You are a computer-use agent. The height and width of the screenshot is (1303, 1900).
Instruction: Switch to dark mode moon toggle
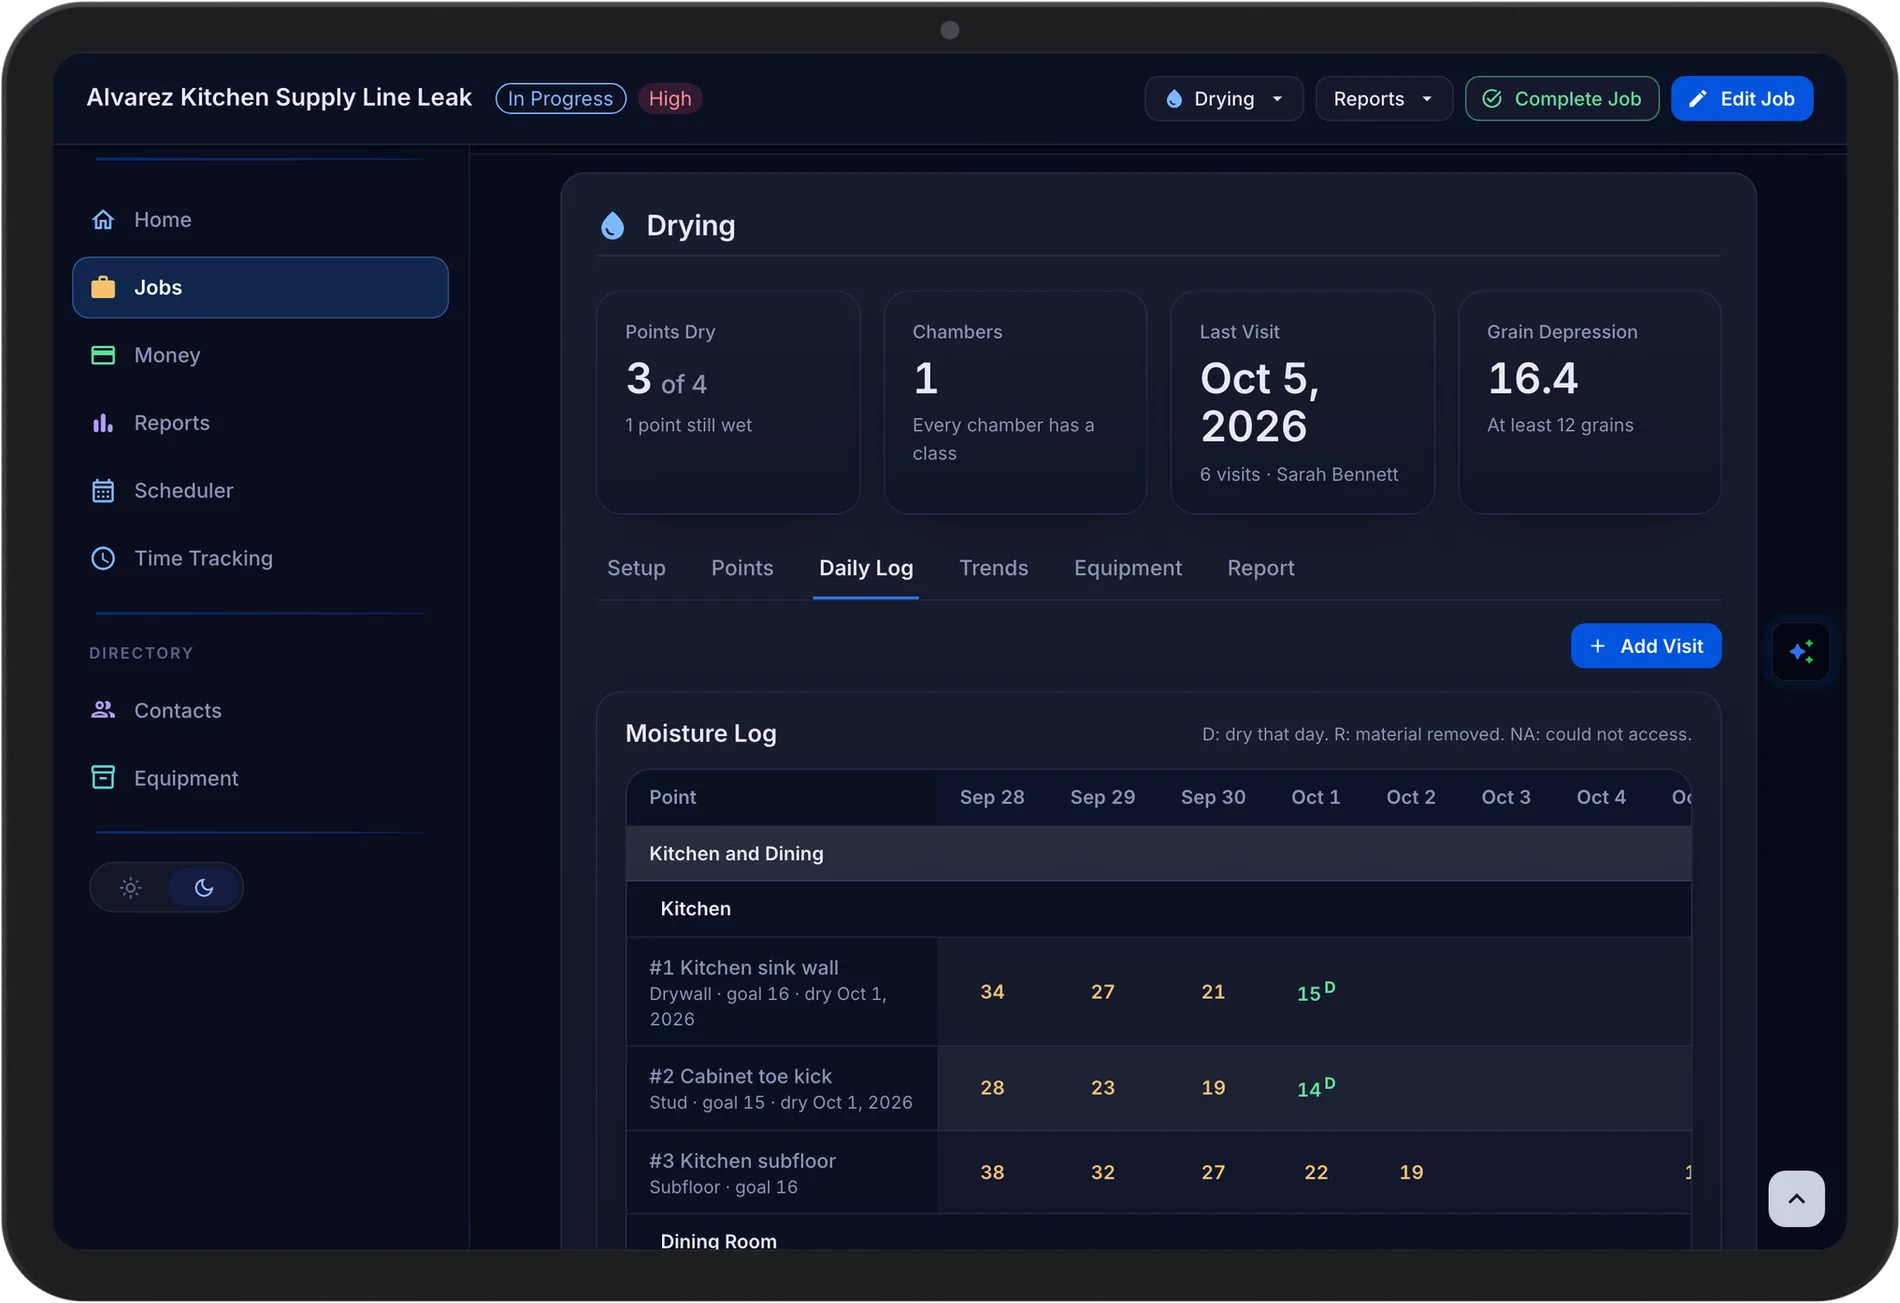(204, 887)
